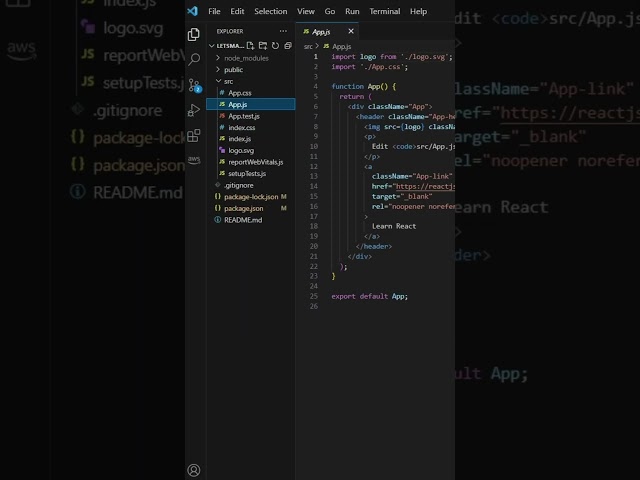
Task: Open the Source Control view
Action: 195,85
